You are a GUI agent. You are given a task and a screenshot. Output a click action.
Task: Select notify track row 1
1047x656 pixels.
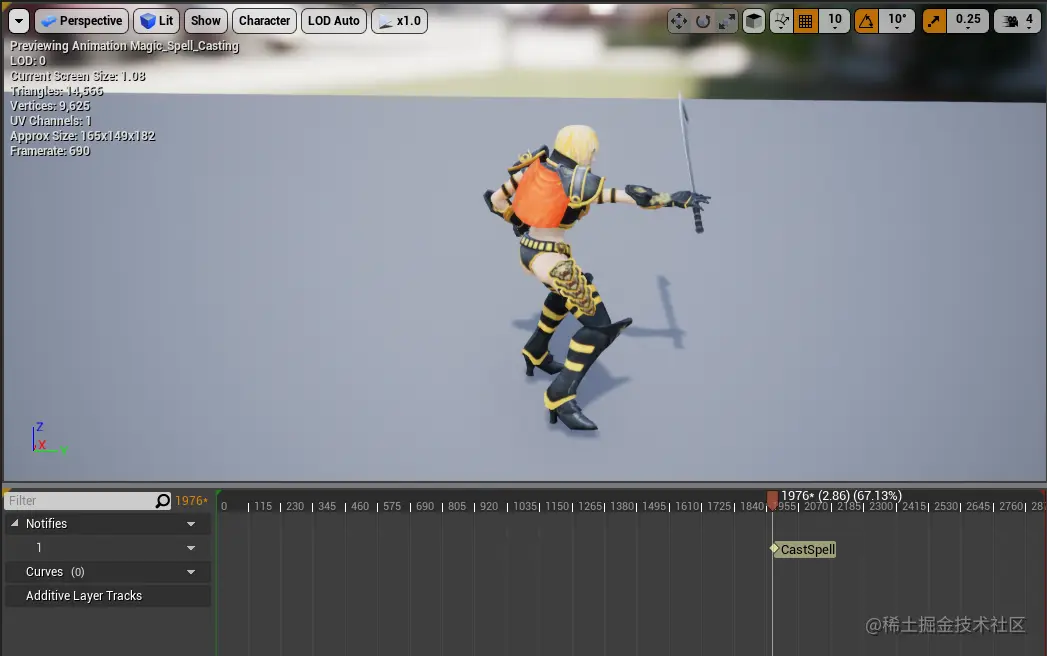(108, 548)
